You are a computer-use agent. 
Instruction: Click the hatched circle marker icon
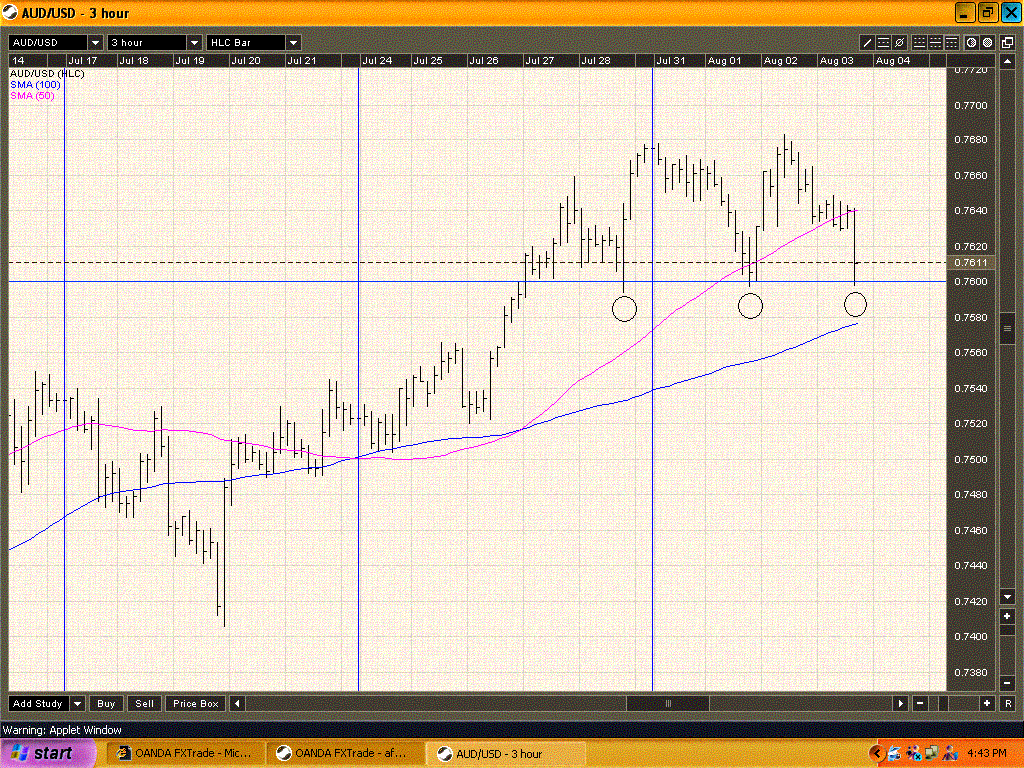point(970,42)
